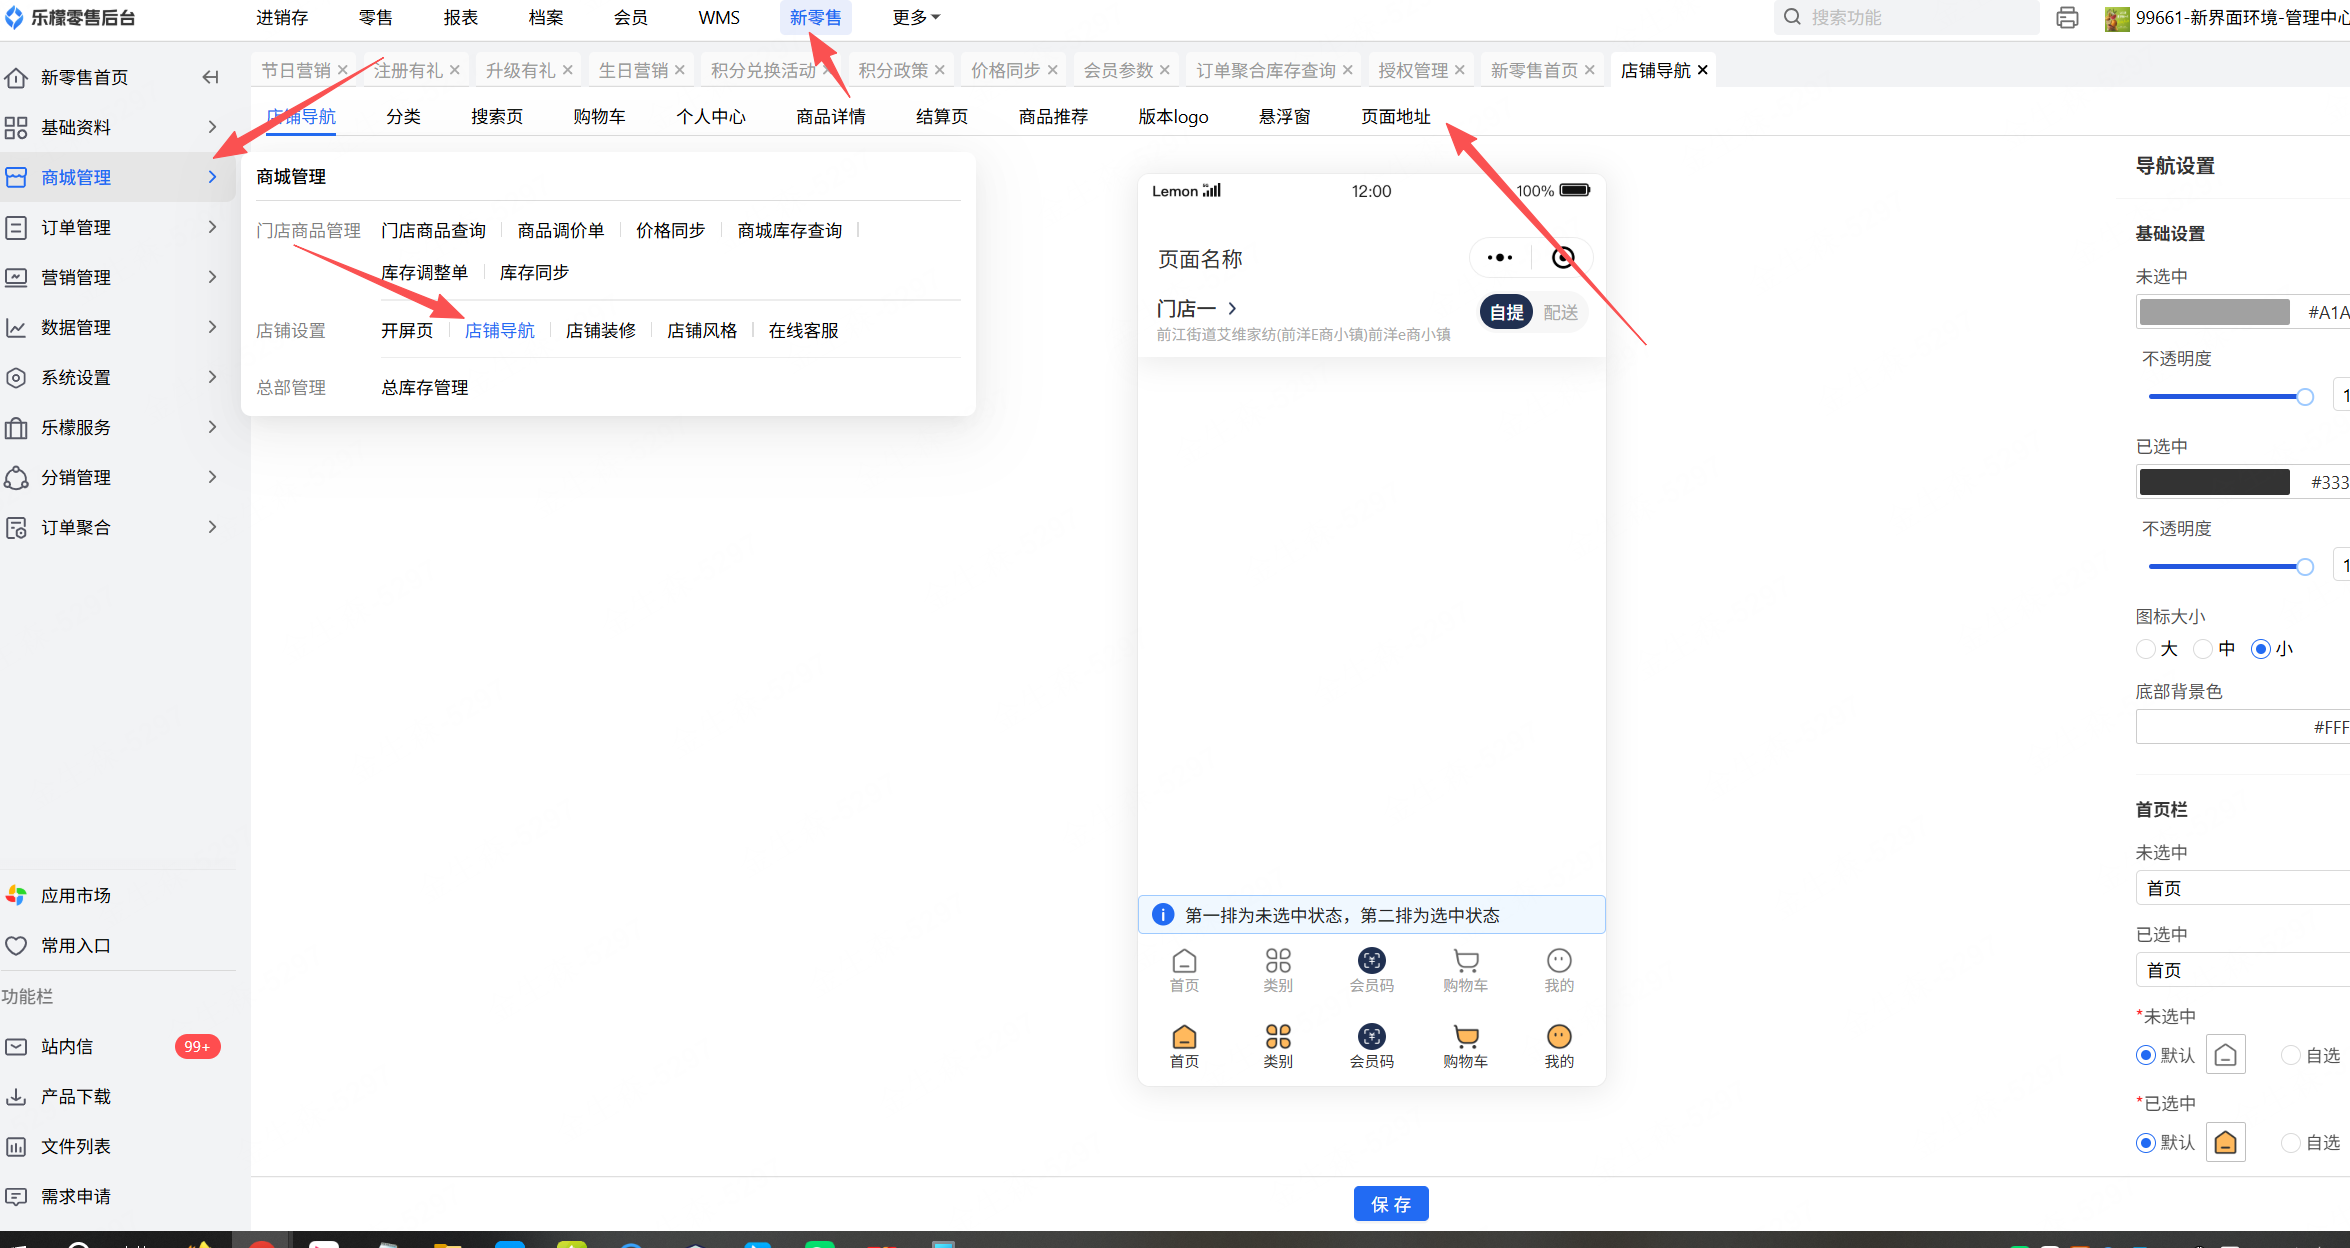Viewport: 2350px width, 1248px height.
Task: Open 店铺装修 link in the flyout
Action: (600, 331)
